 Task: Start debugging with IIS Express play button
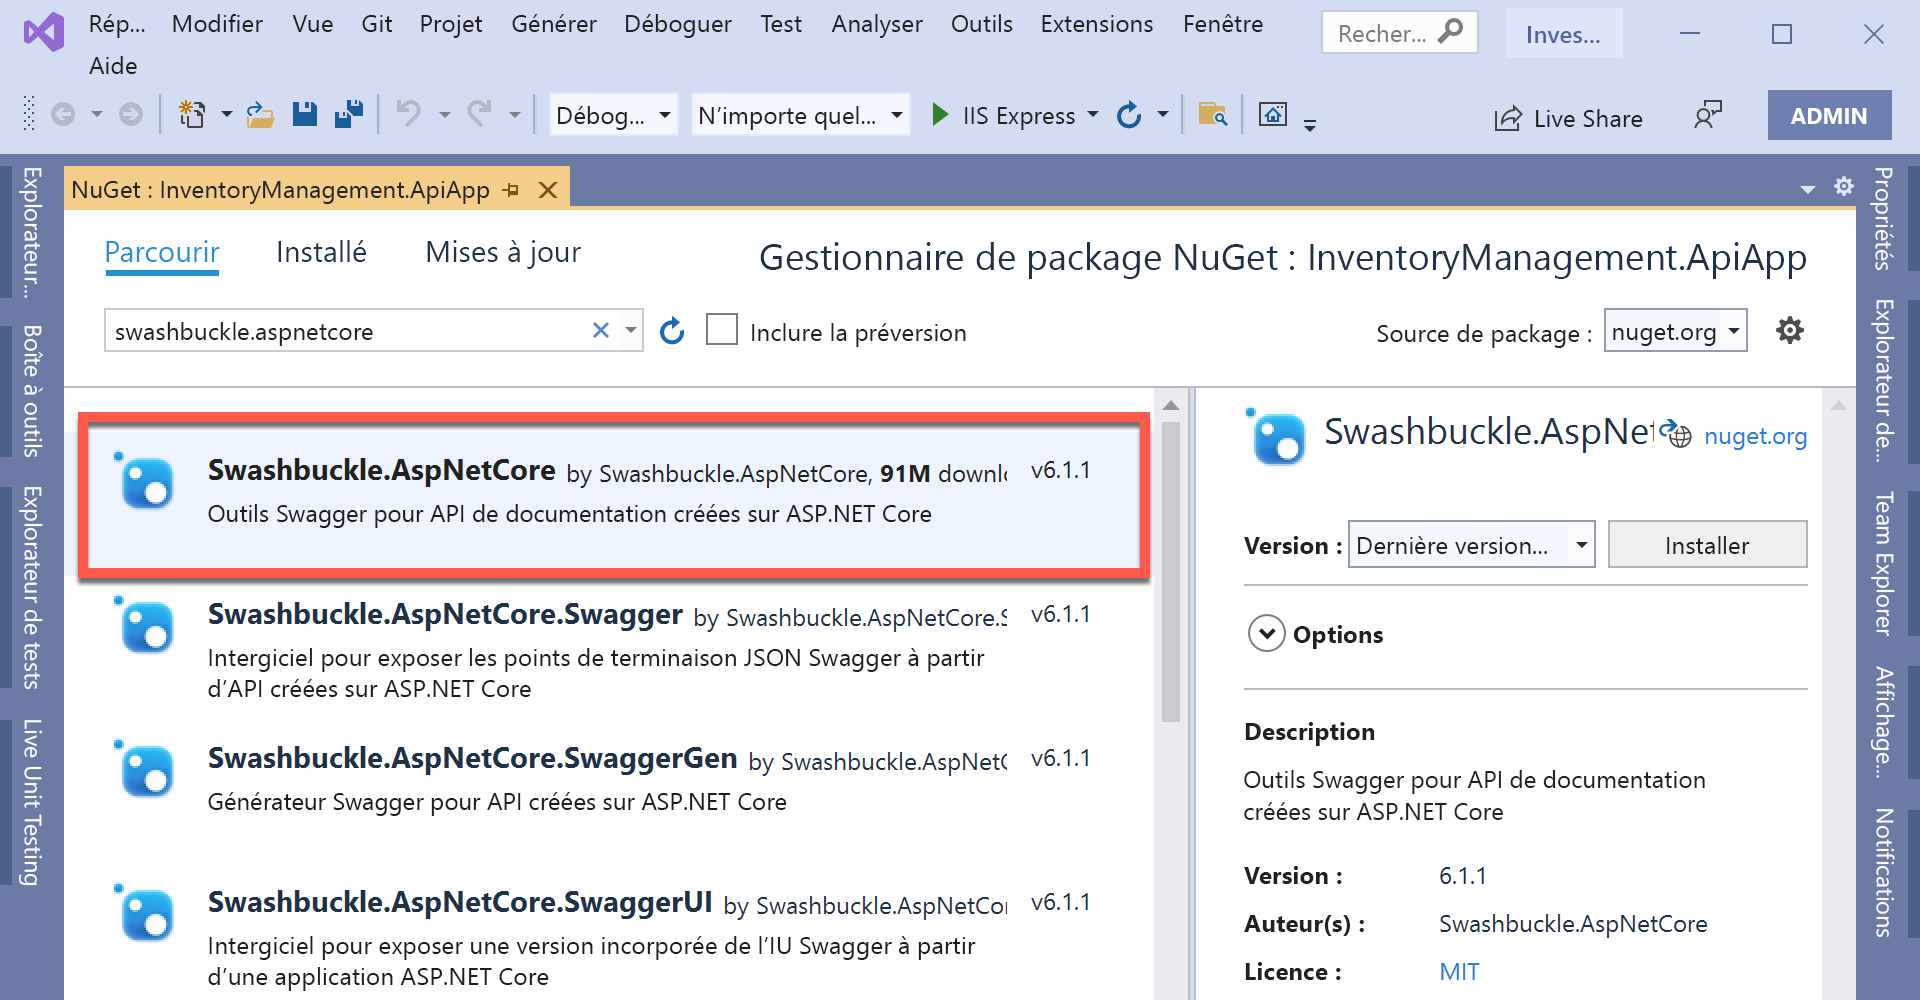940,115
